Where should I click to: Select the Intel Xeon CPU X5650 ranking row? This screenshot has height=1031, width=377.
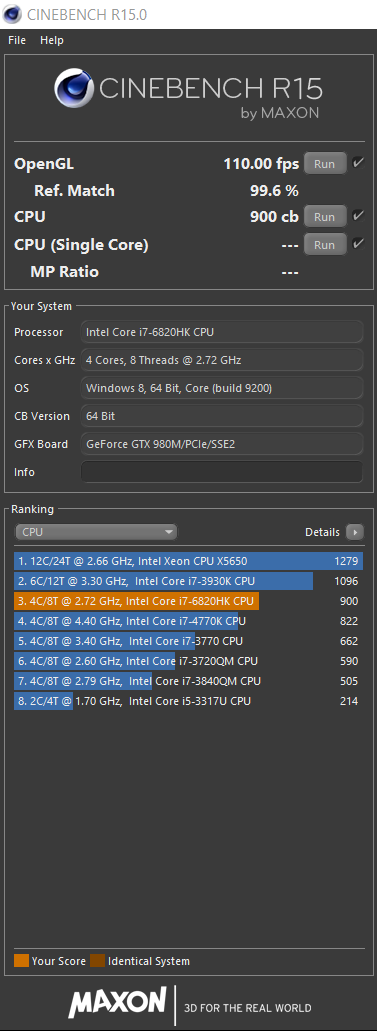coord(188,561)
